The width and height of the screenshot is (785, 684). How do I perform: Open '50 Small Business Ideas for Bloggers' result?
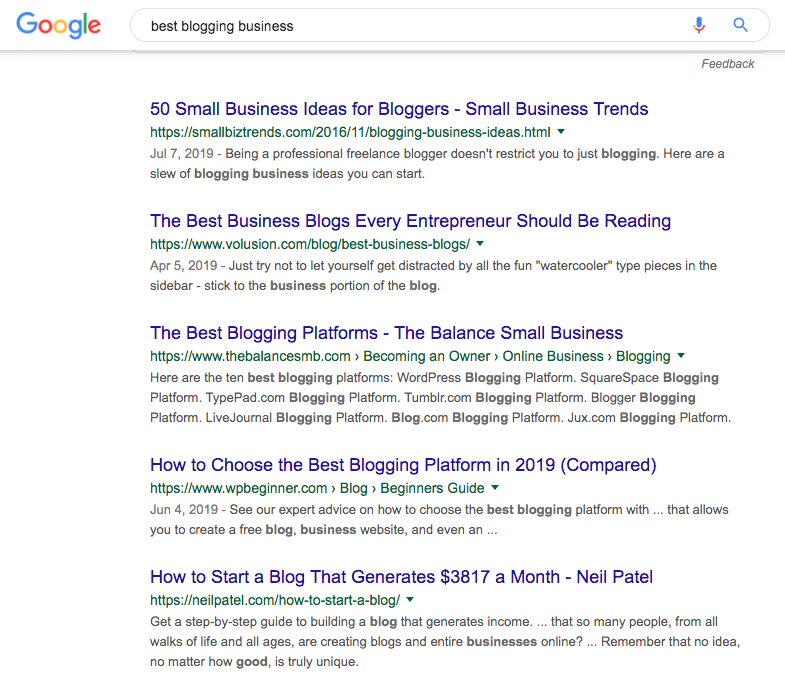(399, 109)
